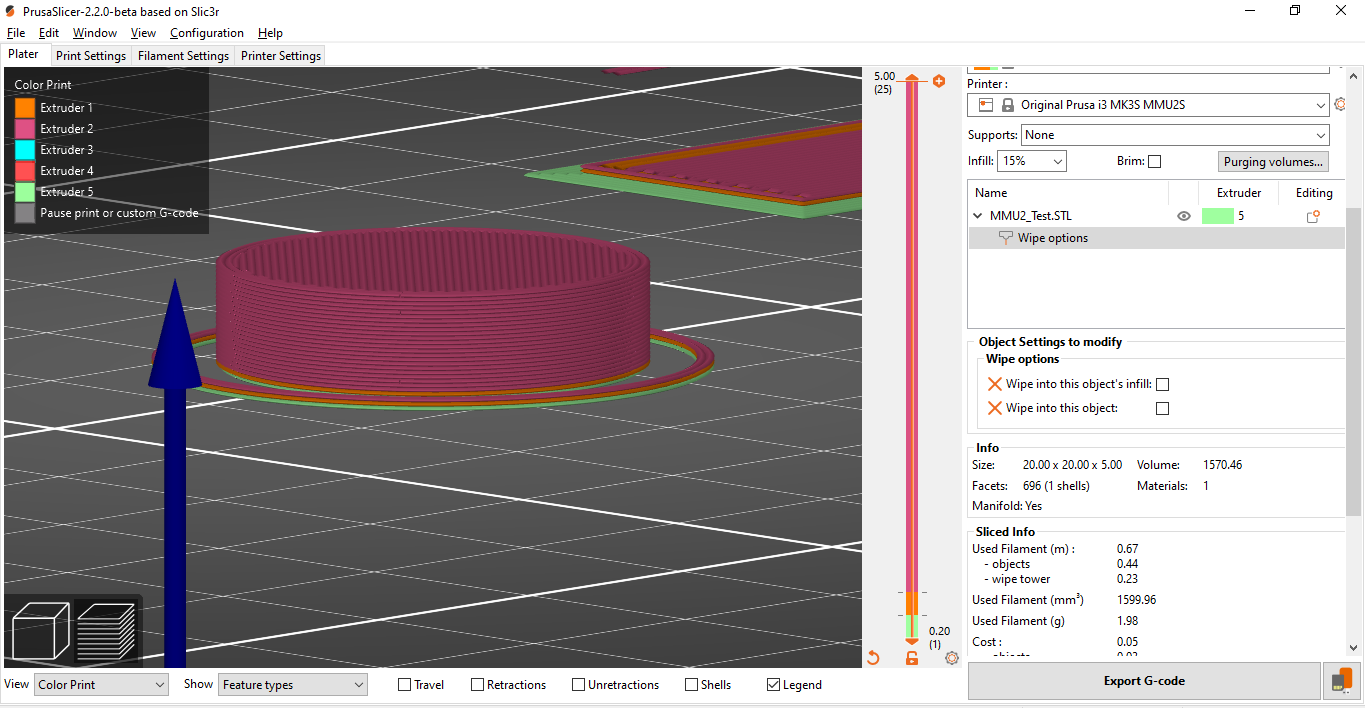This screenshot has width=1365, height=708.
Task: Toggle visibility of MMU2_Test.STL
Action: (1184, 216)
